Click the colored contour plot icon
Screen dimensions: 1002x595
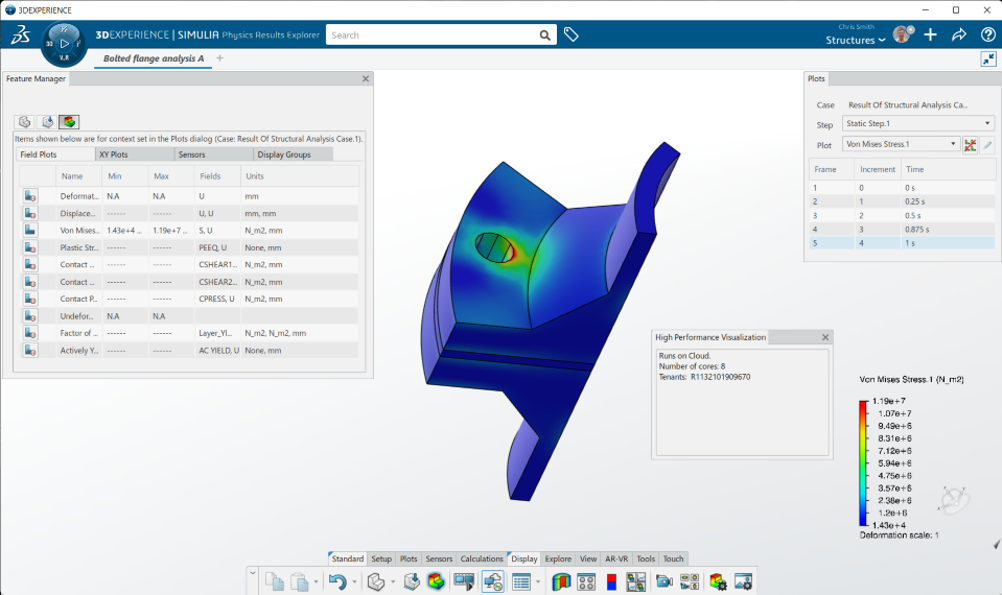click(436, 582)
